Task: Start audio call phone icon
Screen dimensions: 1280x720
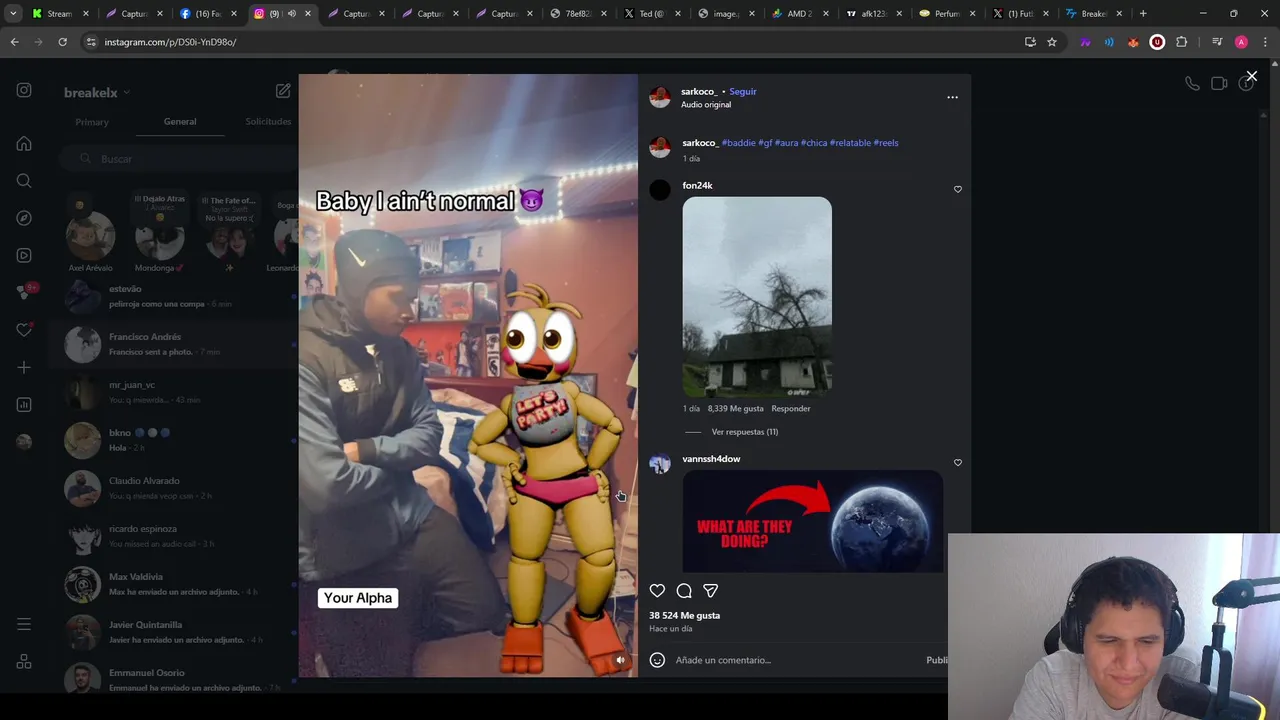Action: (1192, 83)
